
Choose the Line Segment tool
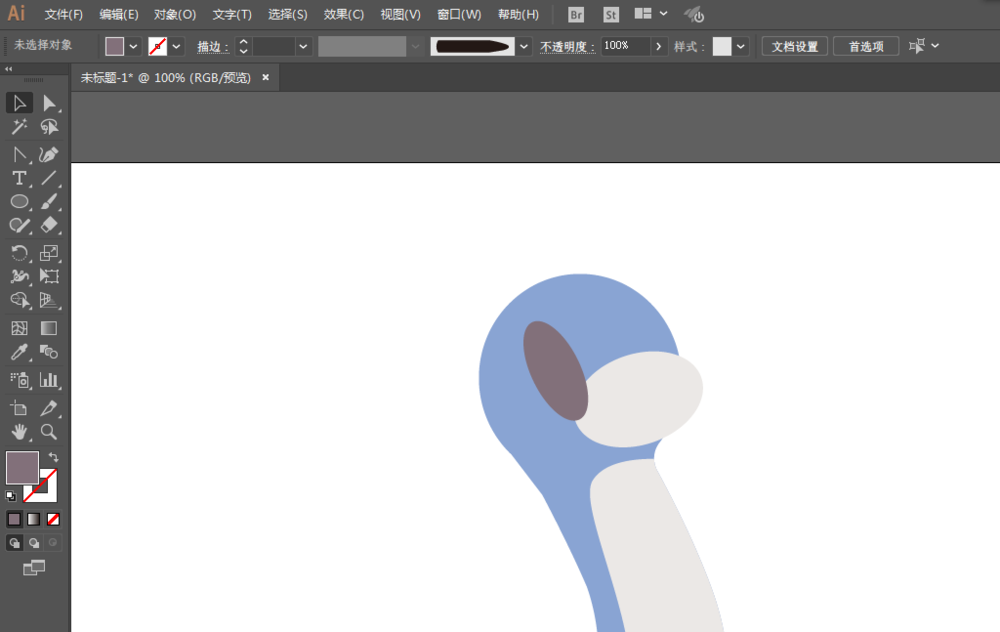[x=49, y=179]
